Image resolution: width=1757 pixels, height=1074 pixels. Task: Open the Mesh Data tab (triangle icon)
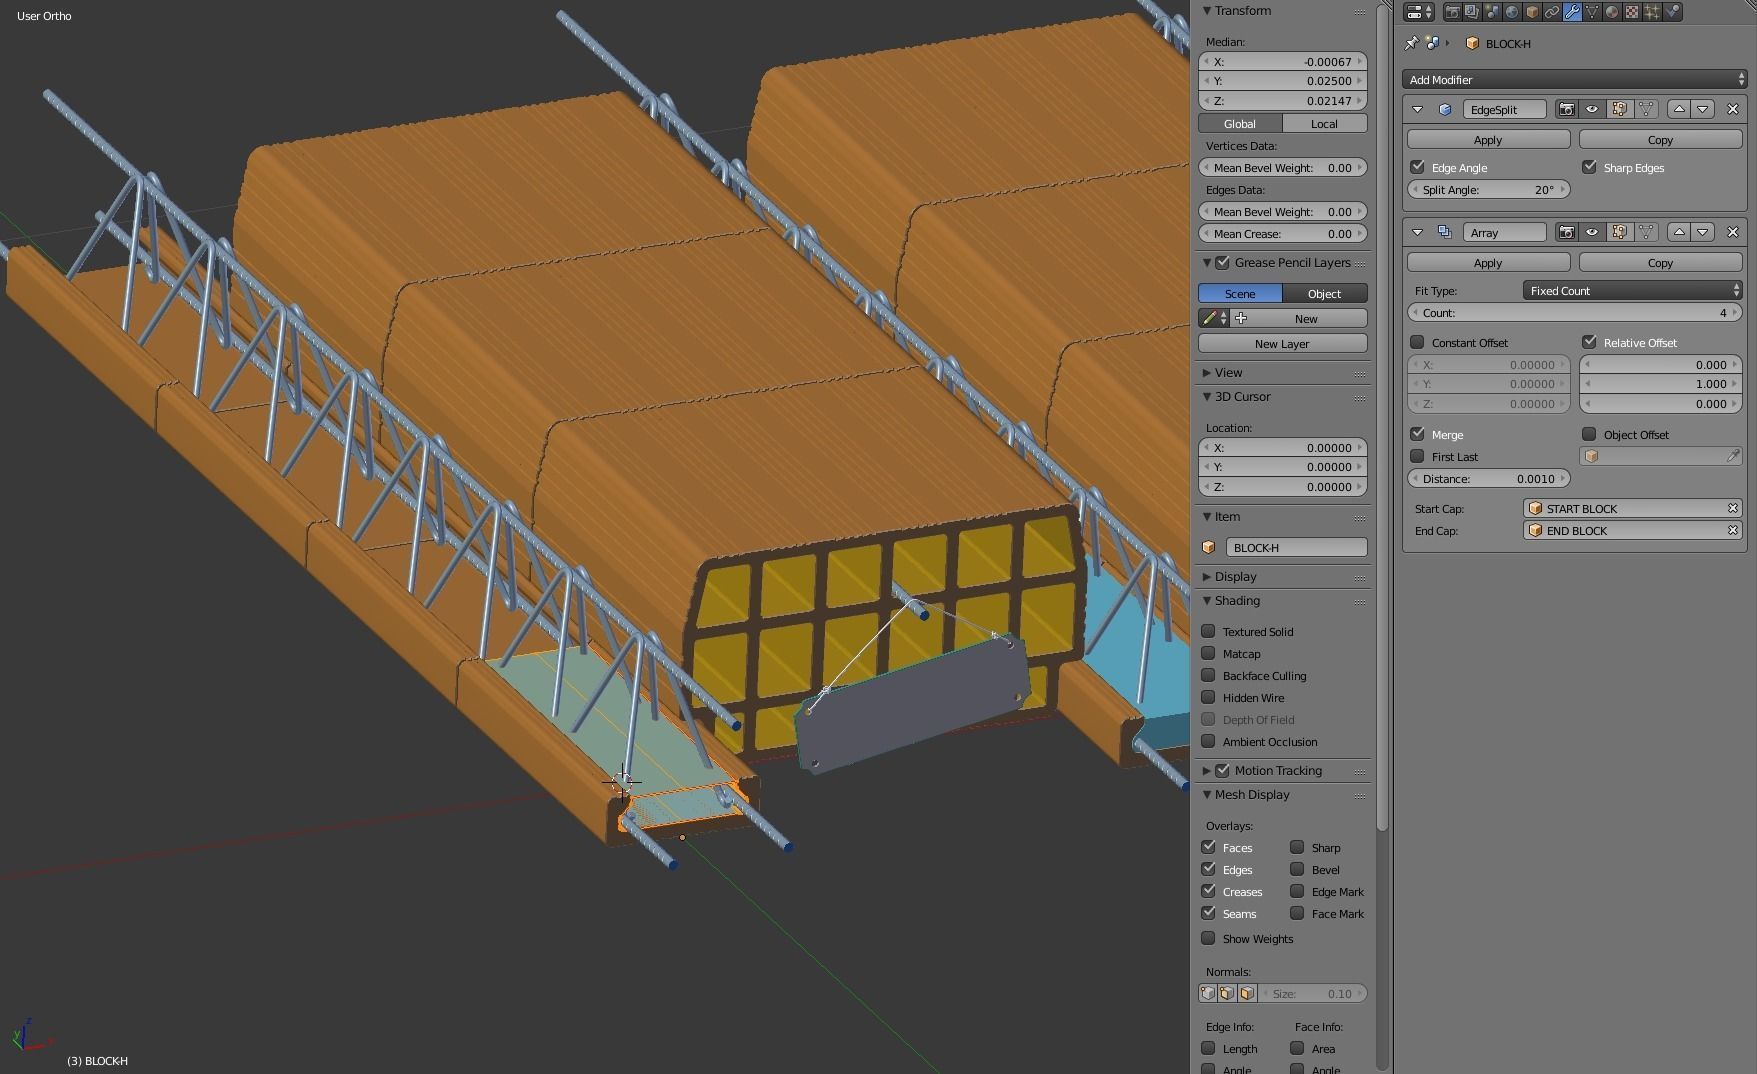point(1592,12)
